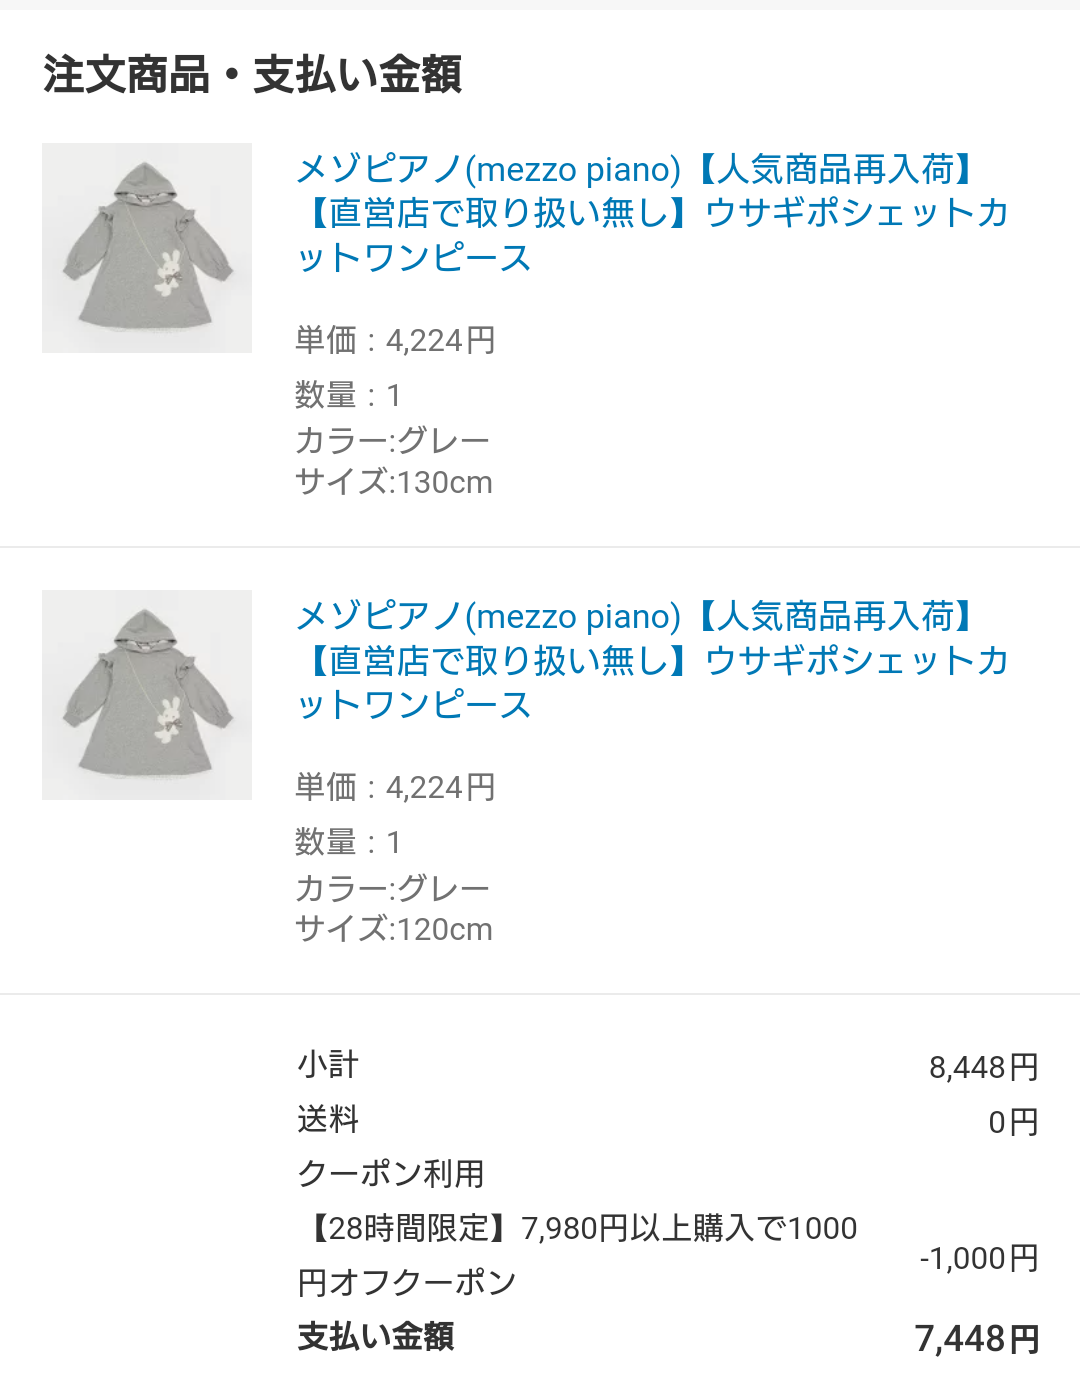
Task: Open the 130cm gray dress product thumbnail
Action: point(147,248)
